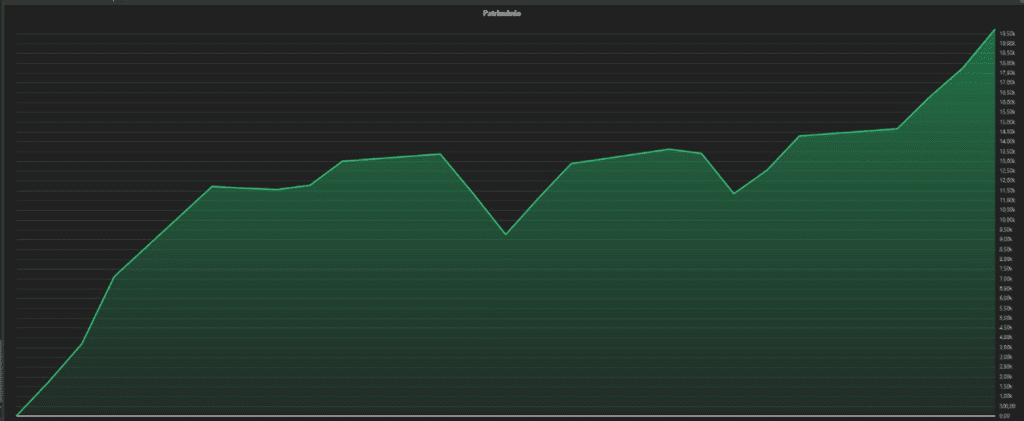Click the chart's highest peak at top right
This screenshot has height=421, width=1024.
pyautogui.click(x=995, y=30)
